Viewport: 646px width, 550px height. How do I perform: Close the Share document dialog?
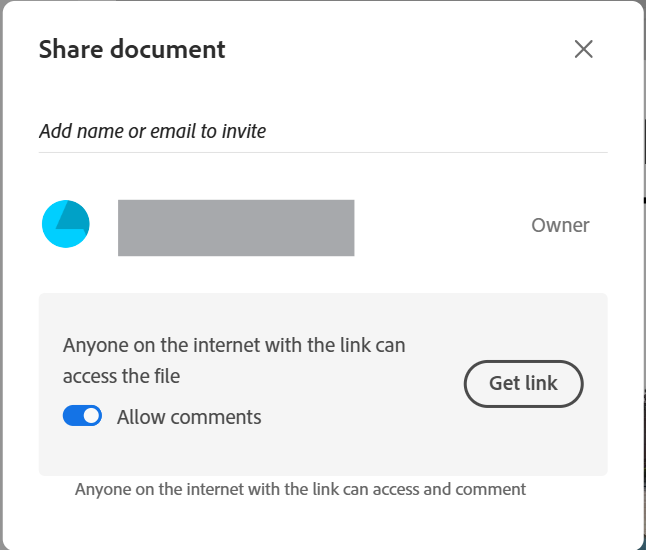coord(584,49)
